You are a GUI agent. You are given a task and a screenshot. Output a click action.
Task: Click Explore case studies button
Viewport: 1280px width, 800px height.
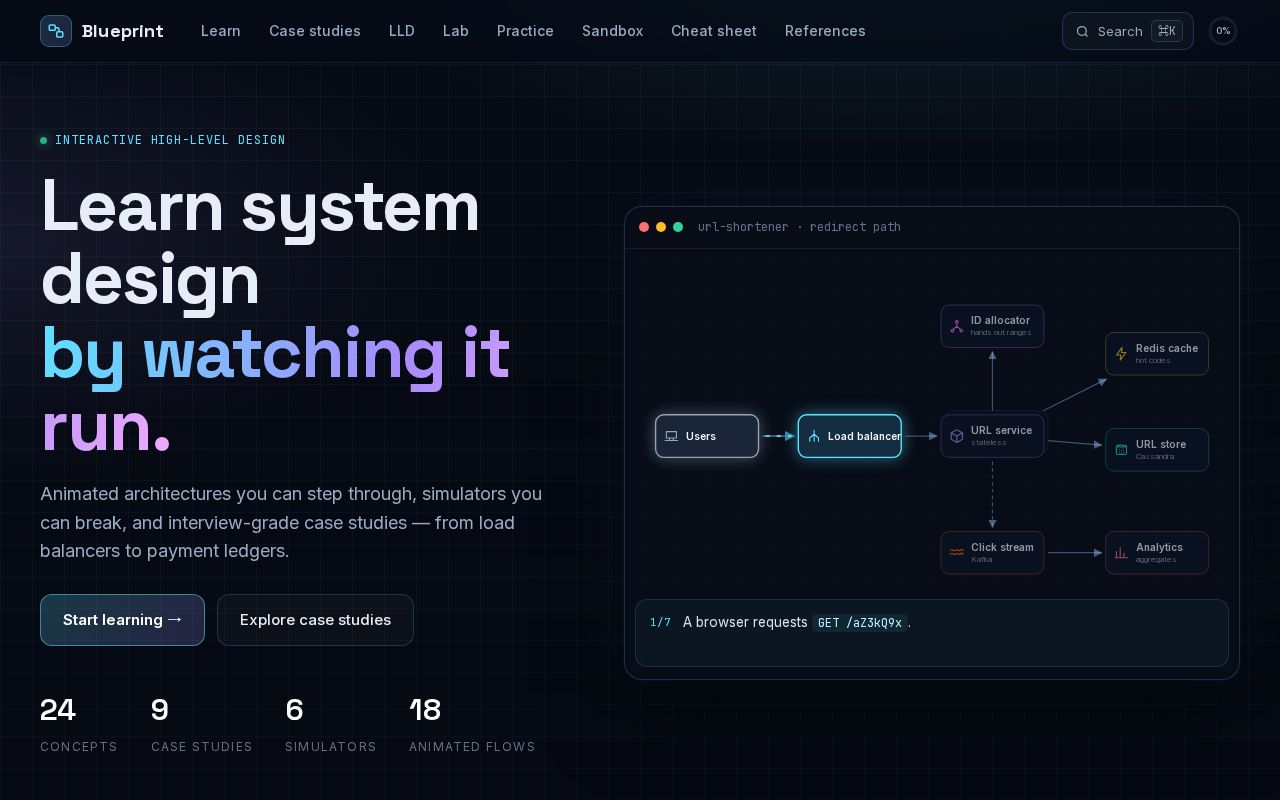point(315,620)
